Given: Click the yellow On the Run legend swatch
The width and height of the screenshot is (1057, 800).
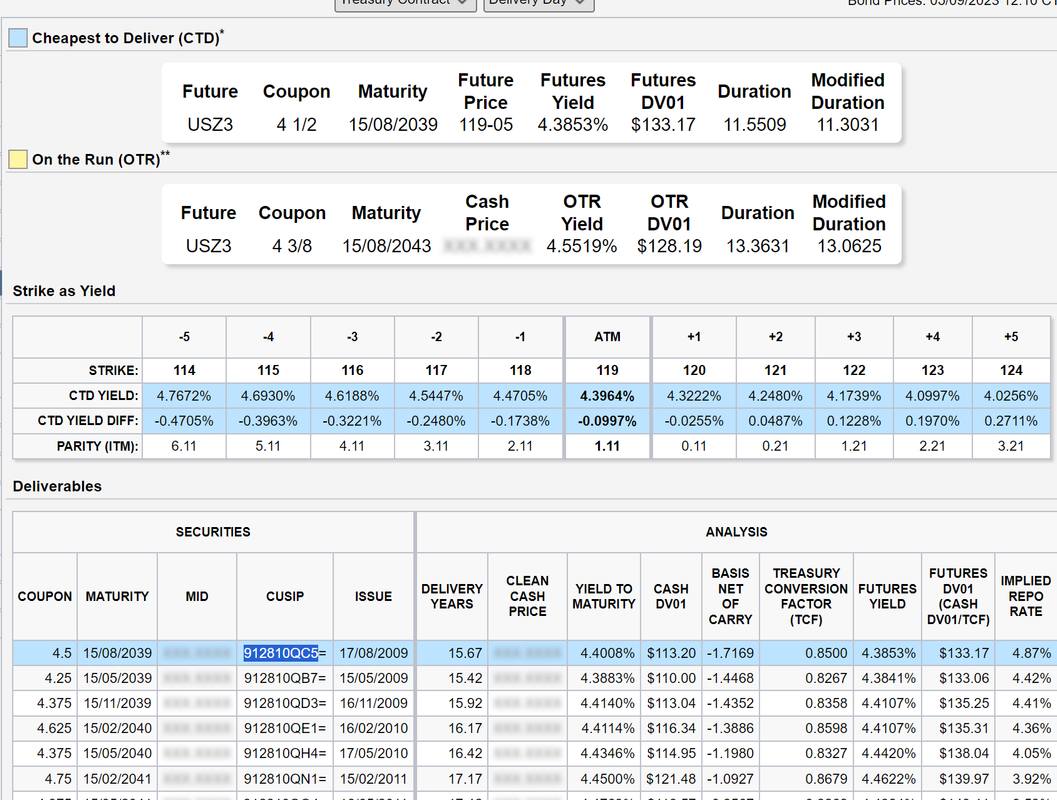Looking at the screenshot, I should coord(18,160).
